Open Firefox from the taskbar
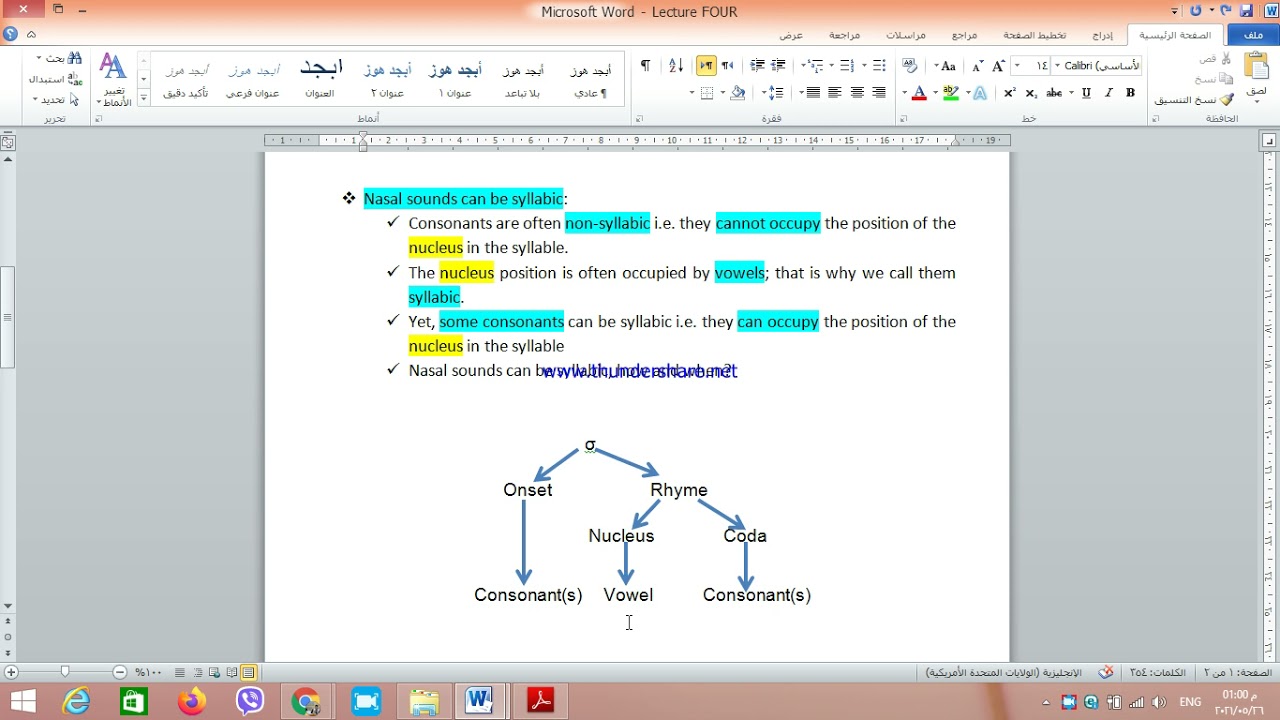The height and width of the screenshot is (720, 1280). [190, 701]
